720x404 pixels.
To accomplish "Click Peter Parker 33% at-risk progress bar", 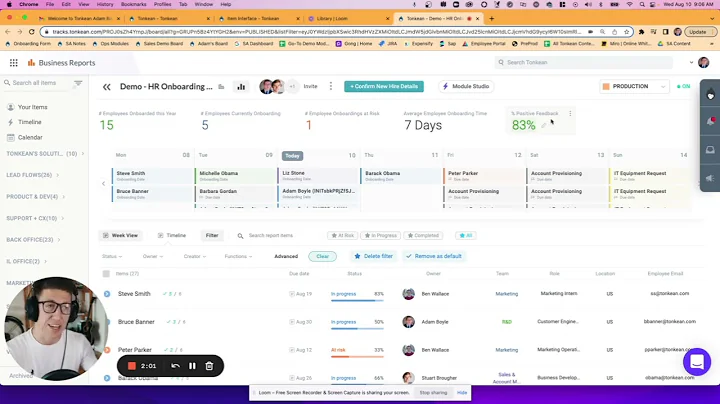I will coord(357,357).
